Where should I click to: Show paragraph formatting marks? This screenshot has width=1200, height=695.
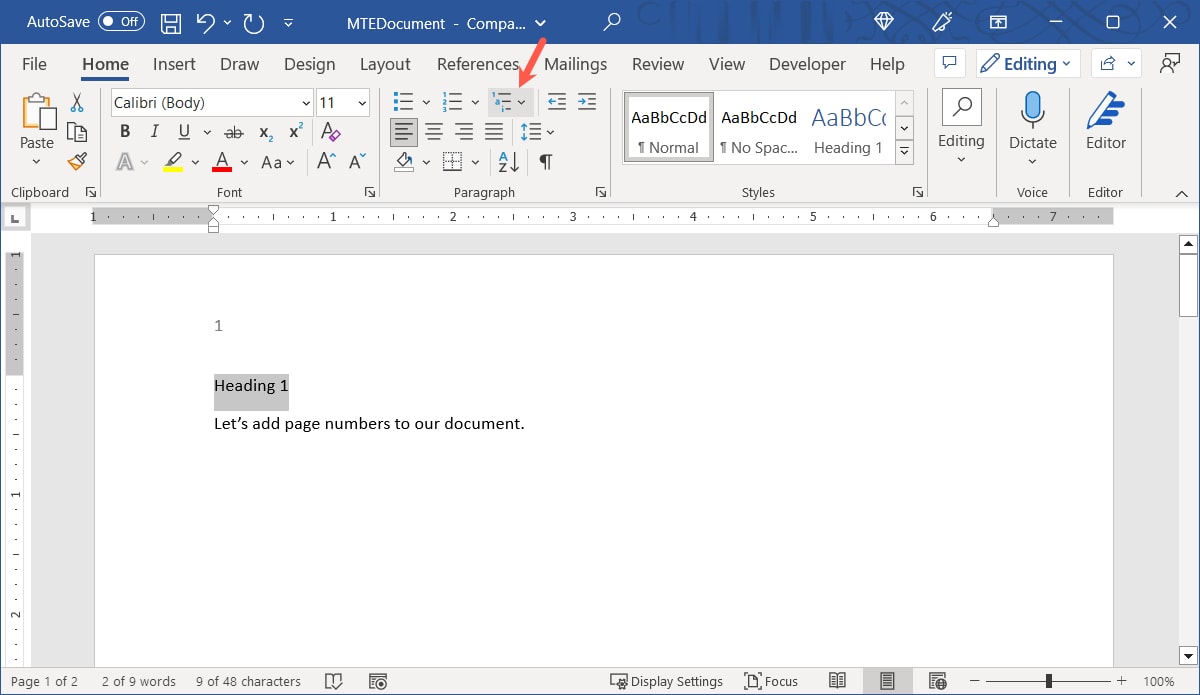tap(544, 161)
